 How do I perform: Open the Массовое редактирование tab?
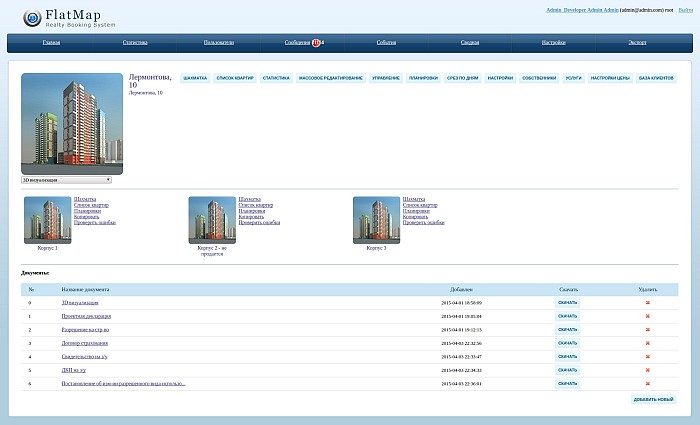(x=330, y=77)
